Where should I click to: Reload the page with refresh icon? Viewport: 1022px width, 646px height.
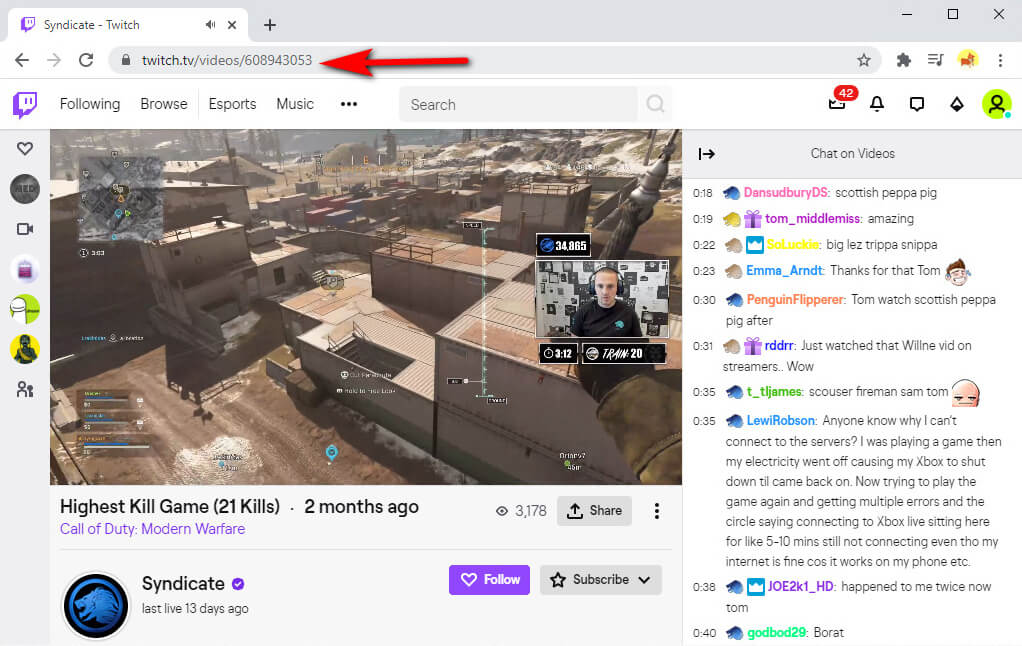[x=86, y=60]
